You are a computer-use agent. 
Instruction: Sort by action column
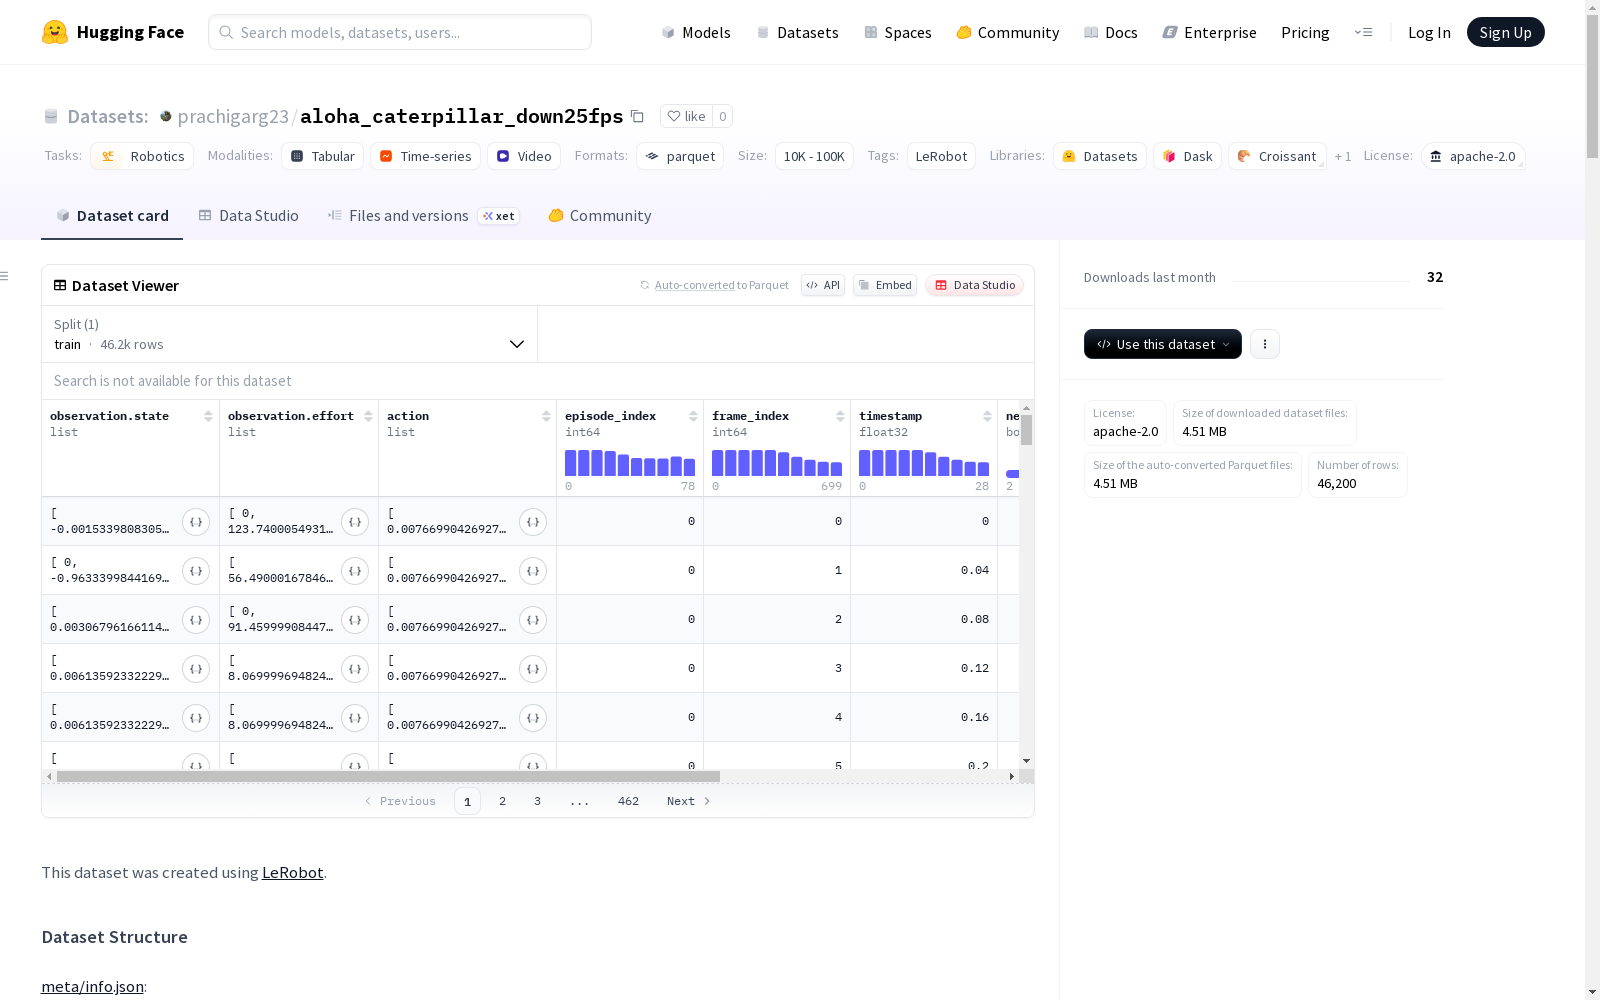pos(546,416)
